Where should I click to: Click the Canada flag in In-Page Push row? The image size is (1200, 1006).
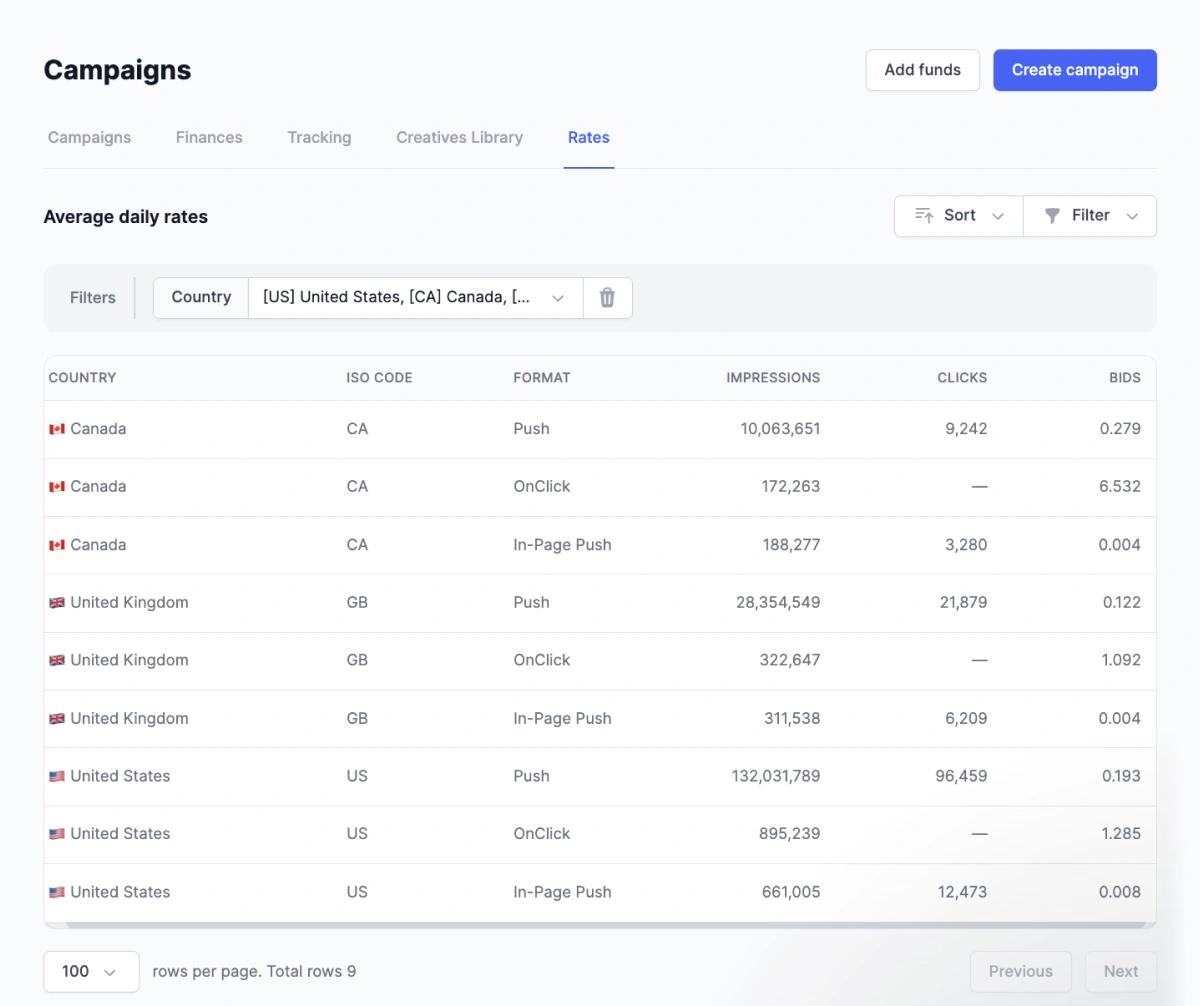[57, 545]
